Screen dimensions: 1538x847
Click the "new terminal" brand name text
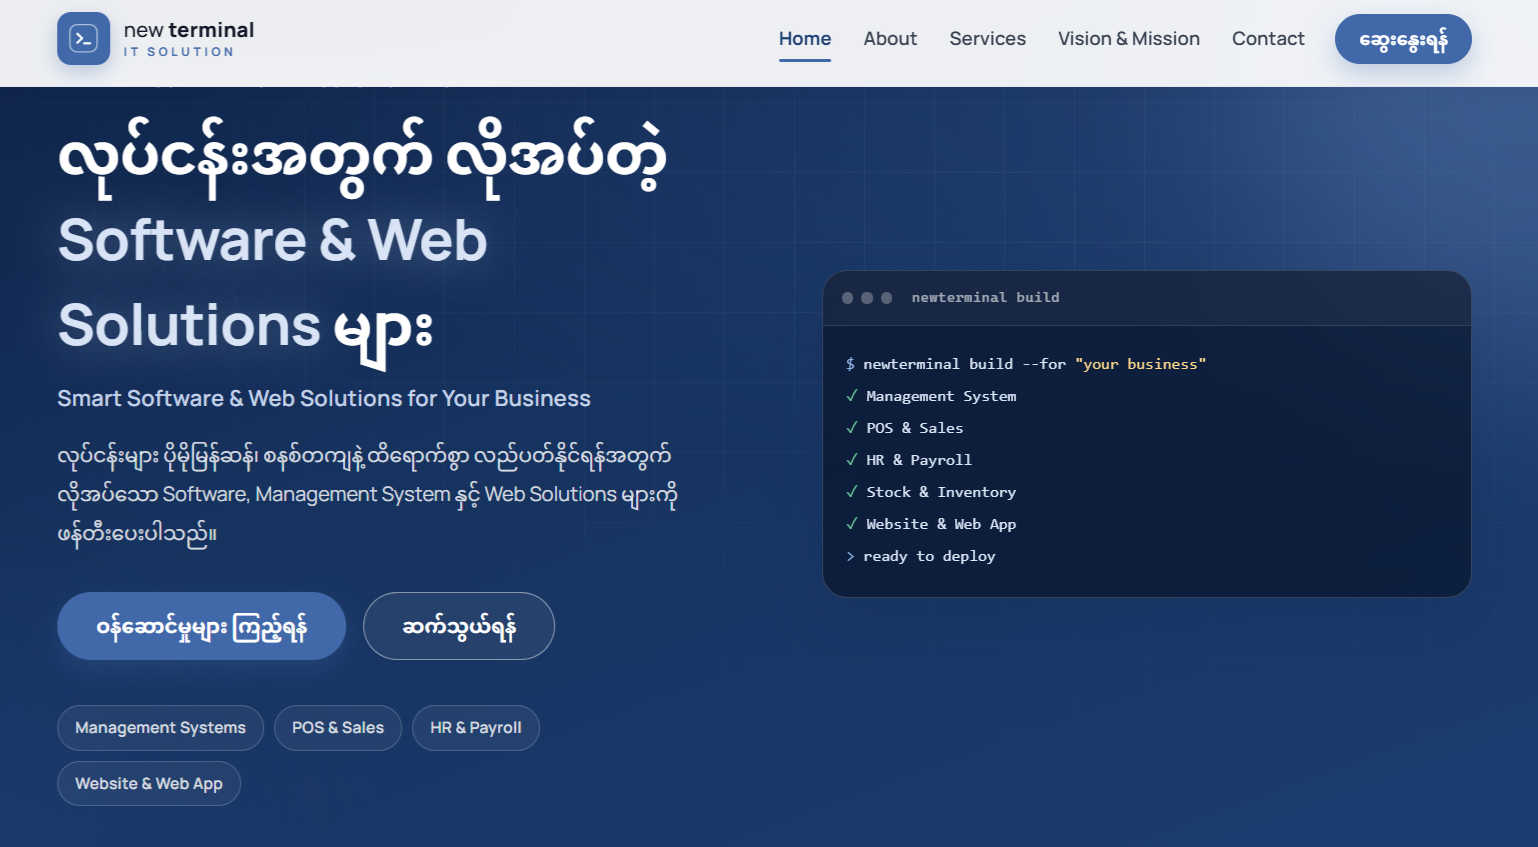point(189,30)
